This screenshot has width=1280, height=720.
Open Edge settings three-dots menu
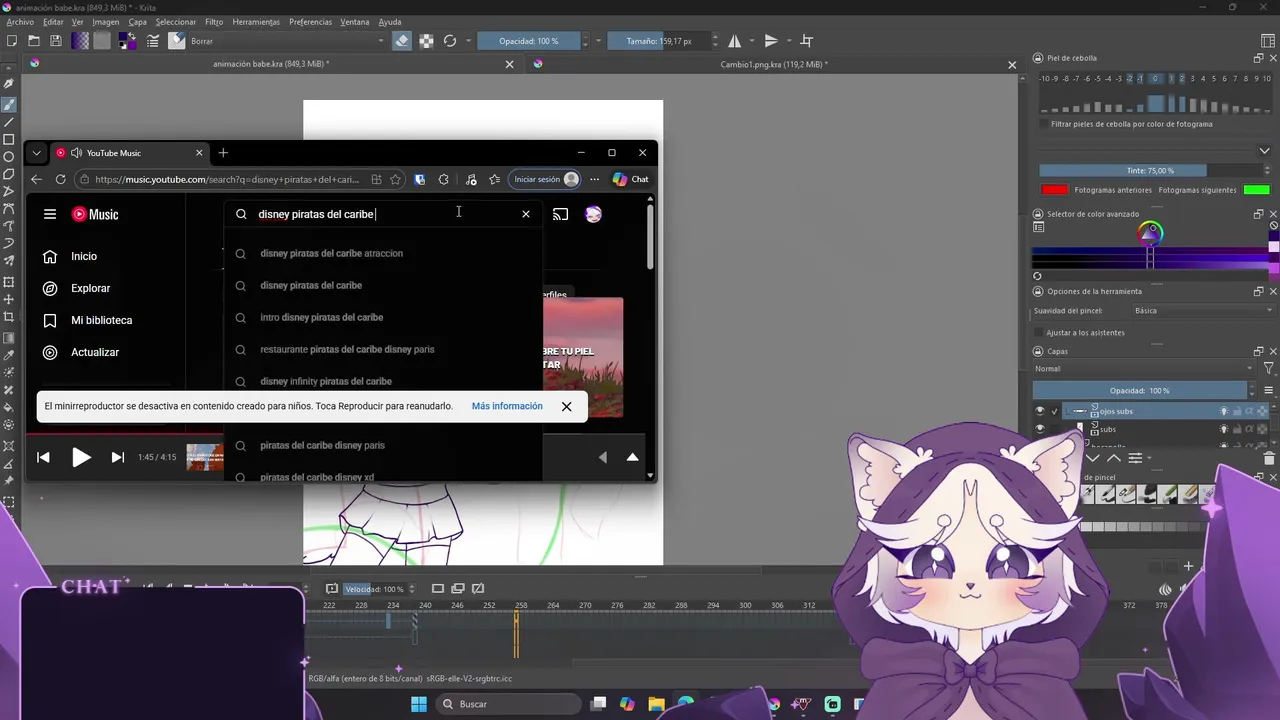[594, 179]
